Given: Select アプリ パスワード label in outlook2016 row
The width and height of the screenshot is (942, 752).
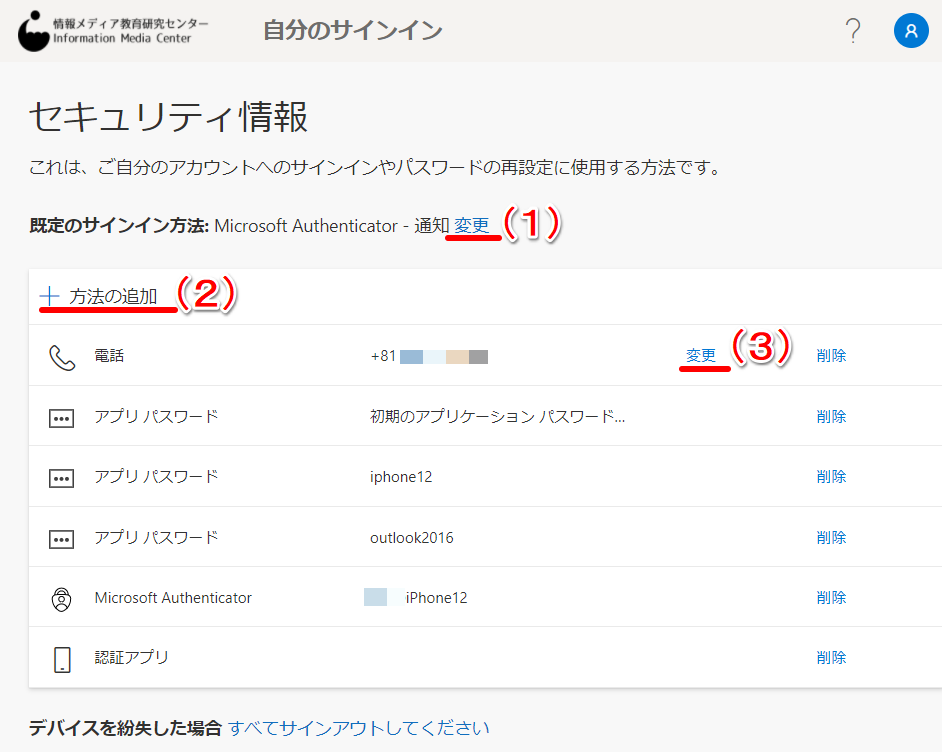Looking at the screenshot, I should 156,537.
